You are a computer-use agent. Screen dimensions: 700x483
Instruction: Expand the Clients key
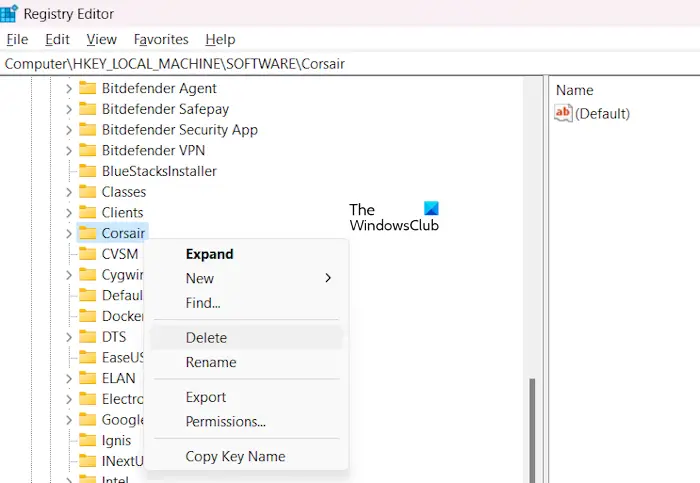[68, 212]
